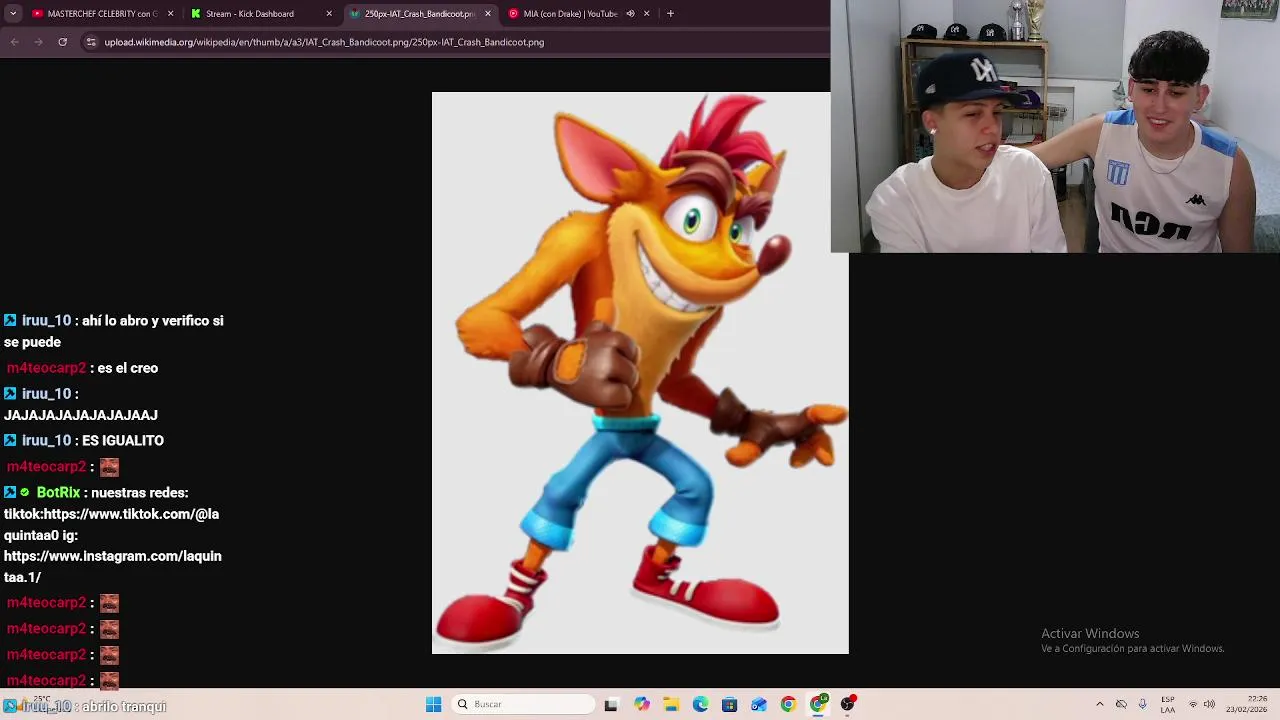Go forward in browser history
Image resolution: width=1280 pixels, height=720 pixels.
pos(38,42)
